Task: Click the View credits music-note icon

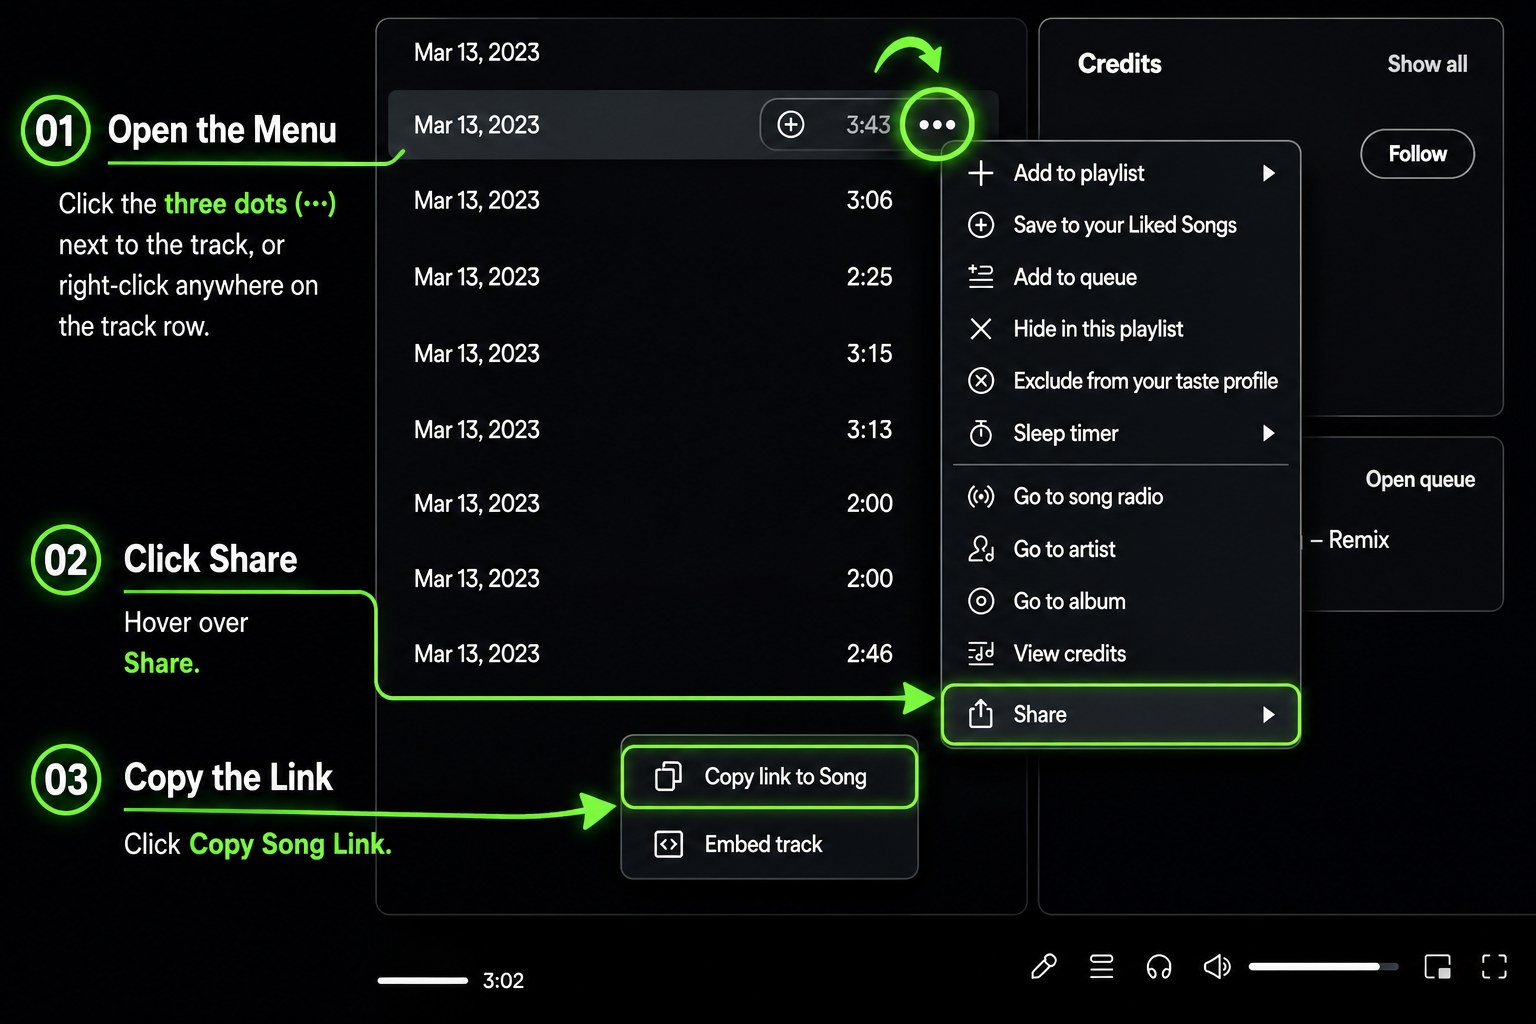Action: (981, 653)
